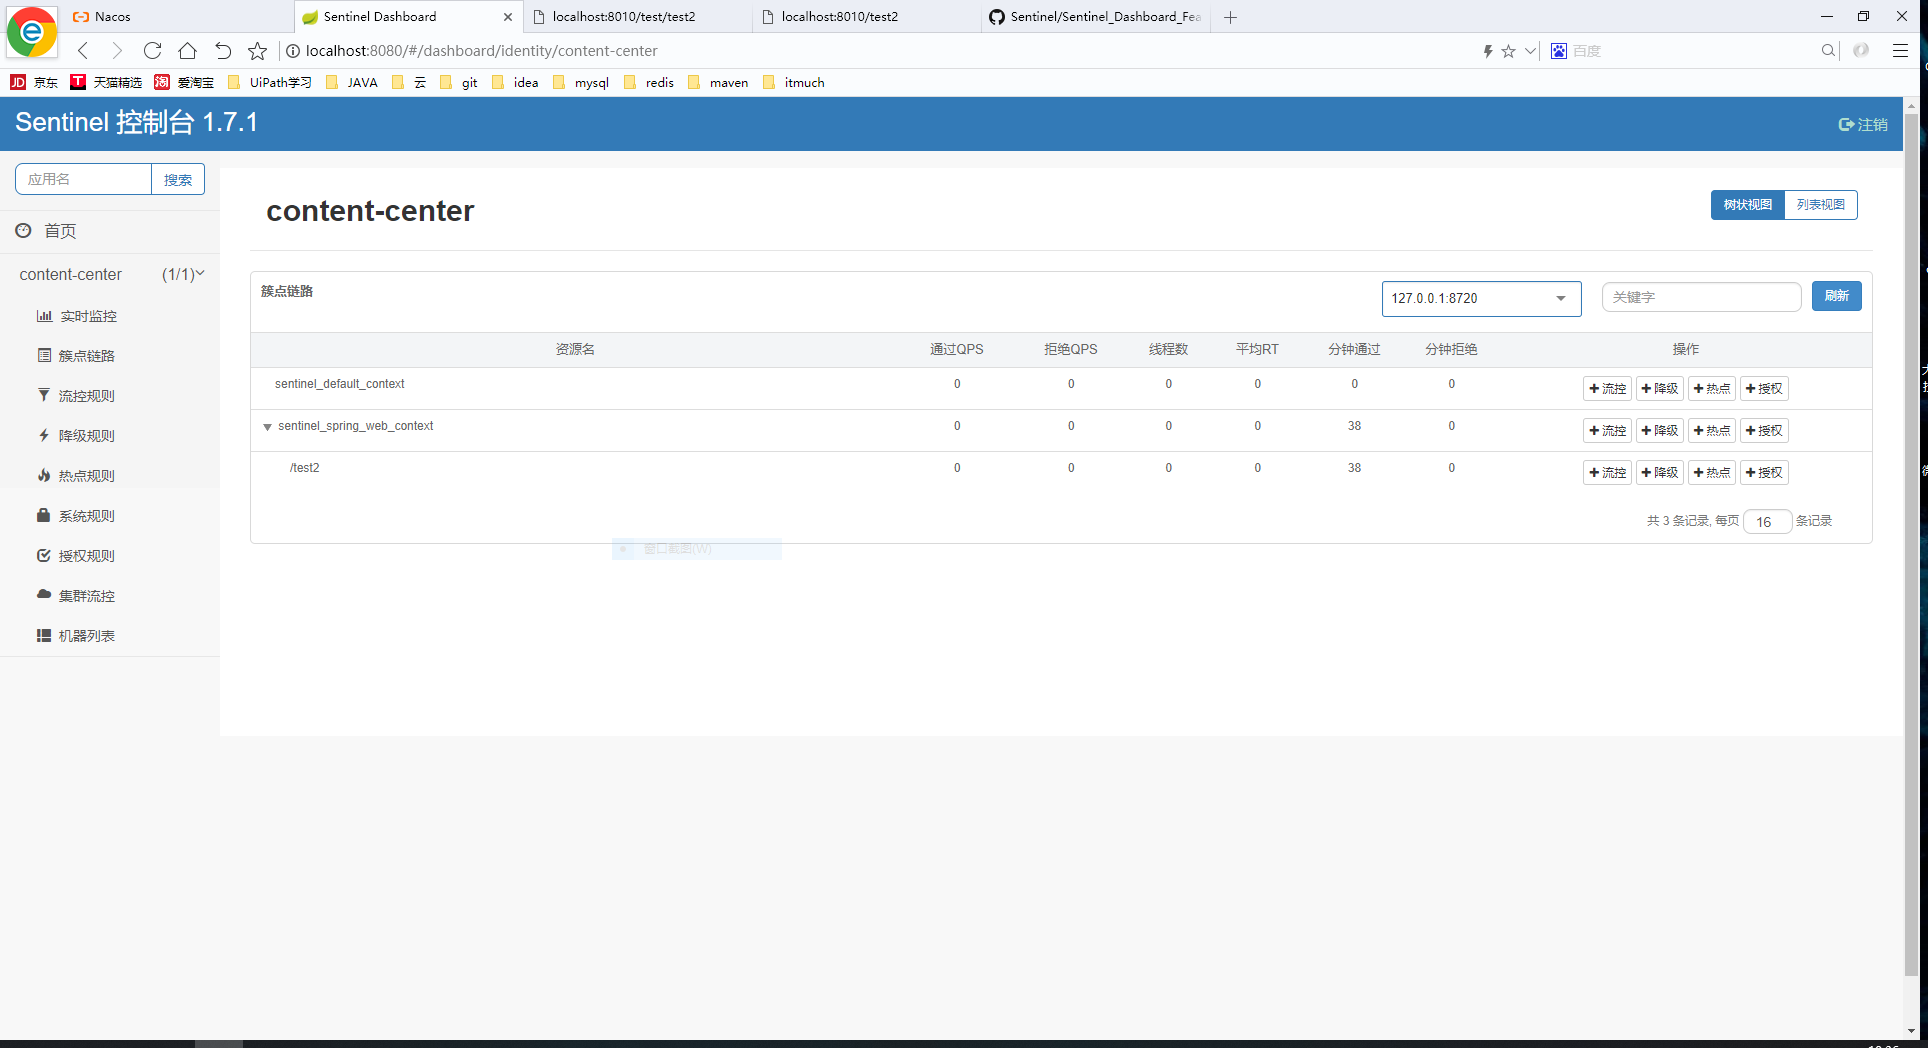Open the JAVA bookmark folder

point(352,82)
